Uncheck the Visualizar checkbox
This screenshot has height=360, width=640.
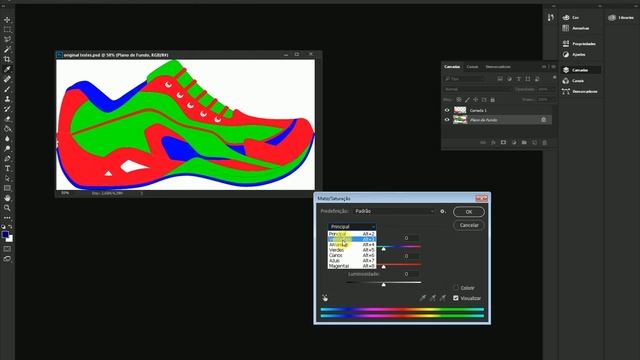[456, 298]
